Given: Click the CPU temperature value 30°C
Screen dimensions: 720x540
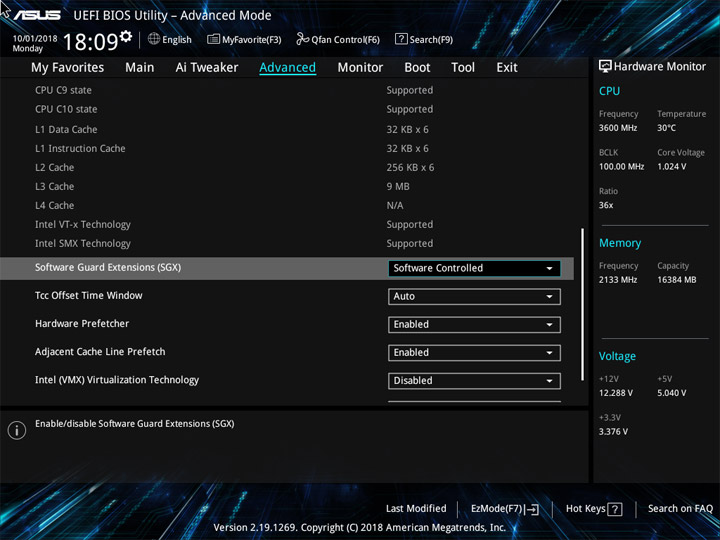Looking at the screenshot, I should [x=666, y=128].
